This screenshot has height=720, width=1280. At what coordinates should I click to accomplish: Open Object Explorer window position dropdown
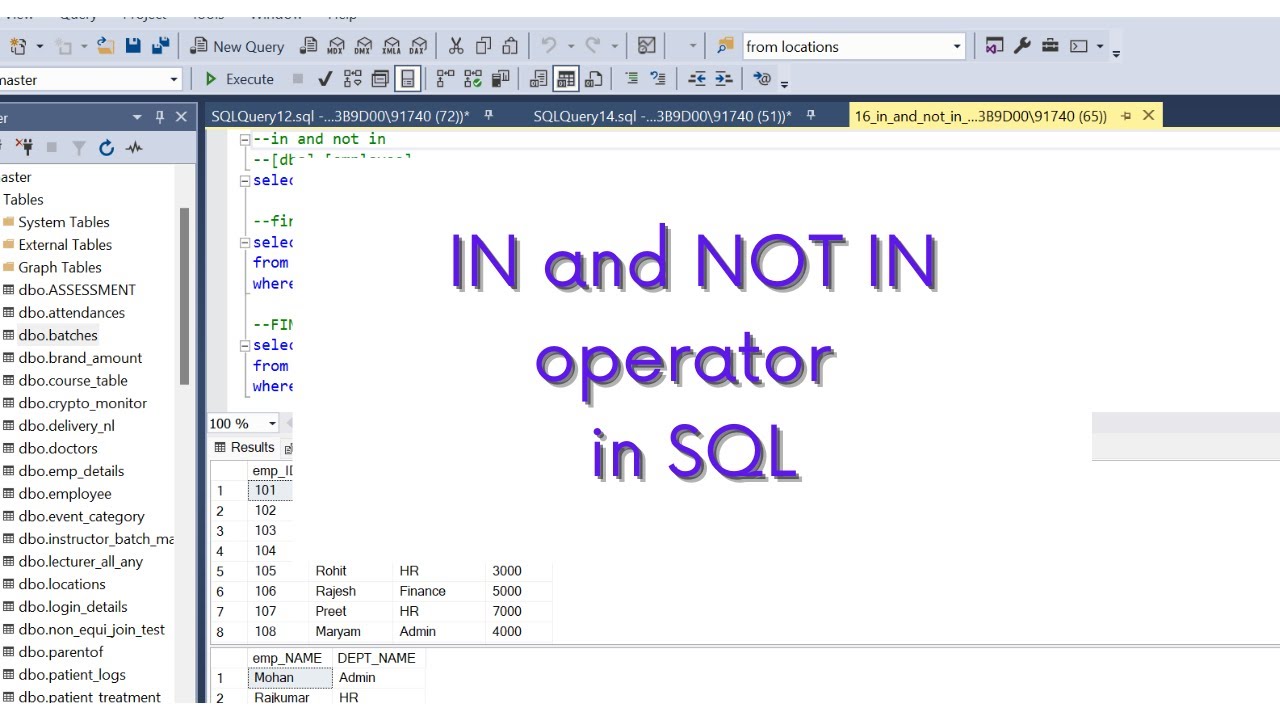[137, 117]
